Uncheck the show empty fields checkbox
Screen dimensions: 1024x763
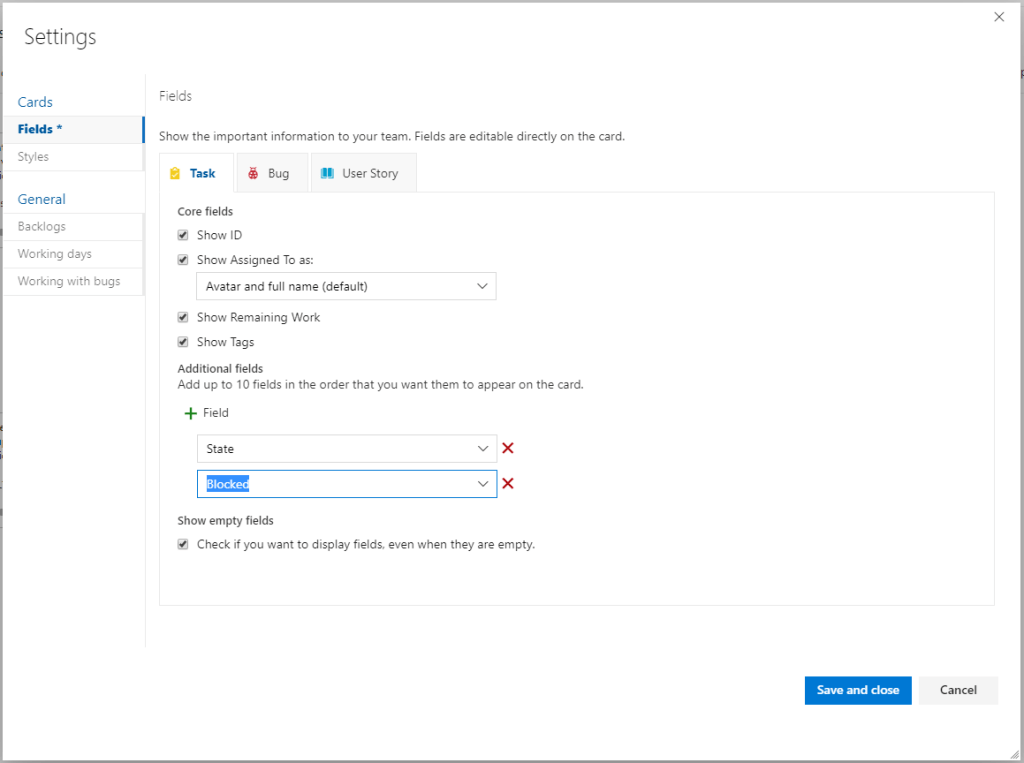[x=183, y=545]
